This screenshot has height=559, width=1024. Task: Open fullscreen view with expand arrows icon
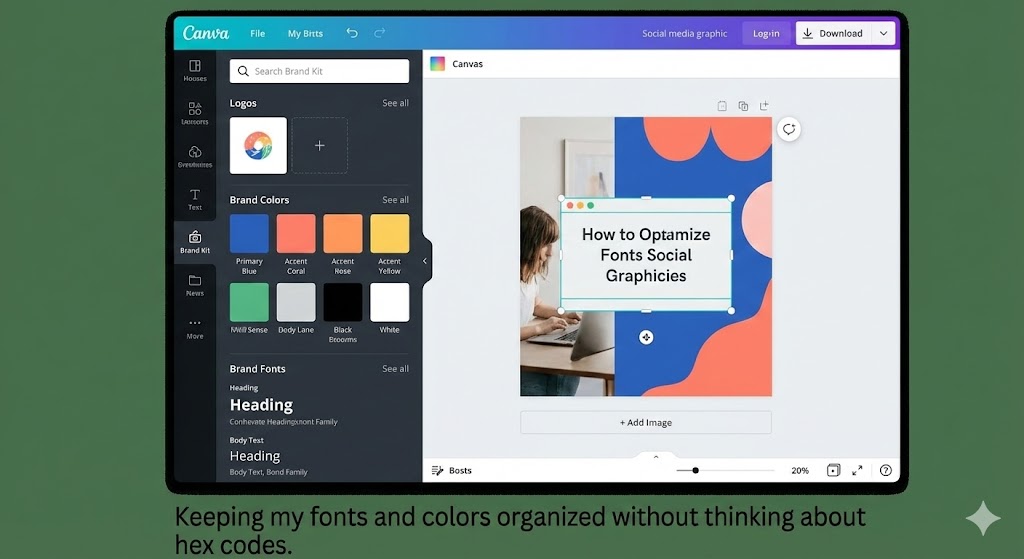tap(857, 470)
